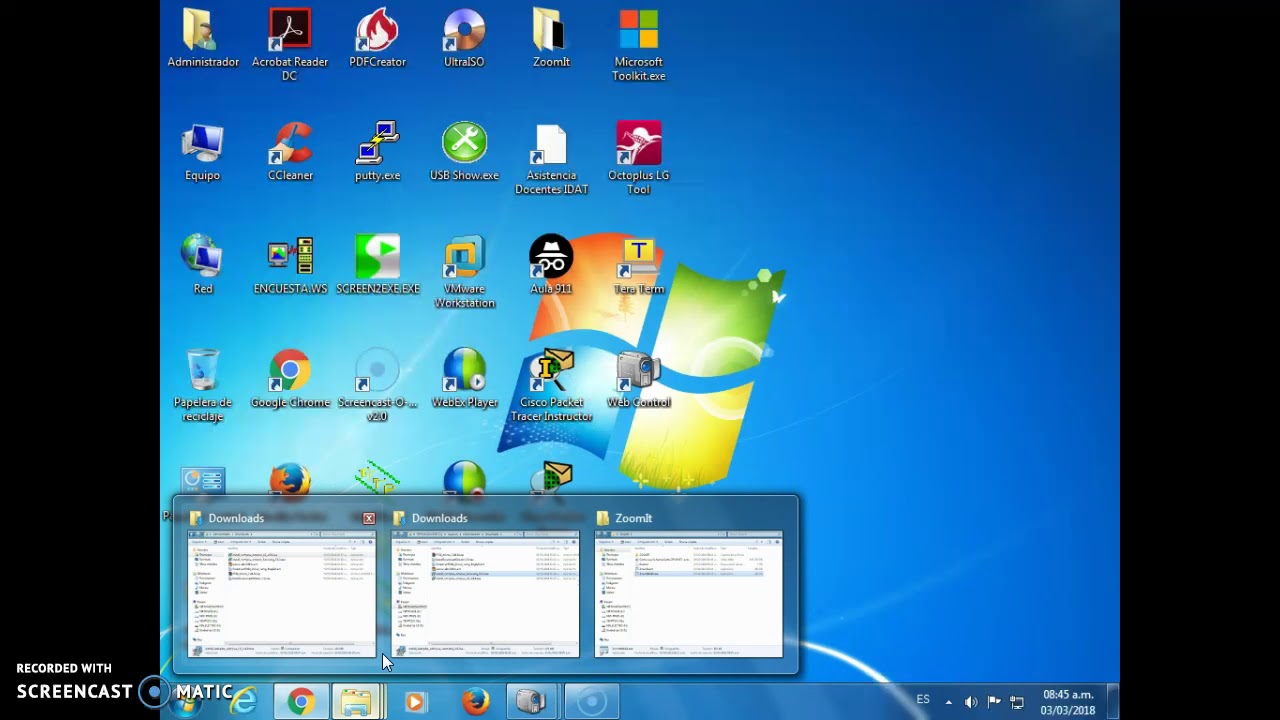Select the Papelera de reciclaje icon

[x=203, y=385]
